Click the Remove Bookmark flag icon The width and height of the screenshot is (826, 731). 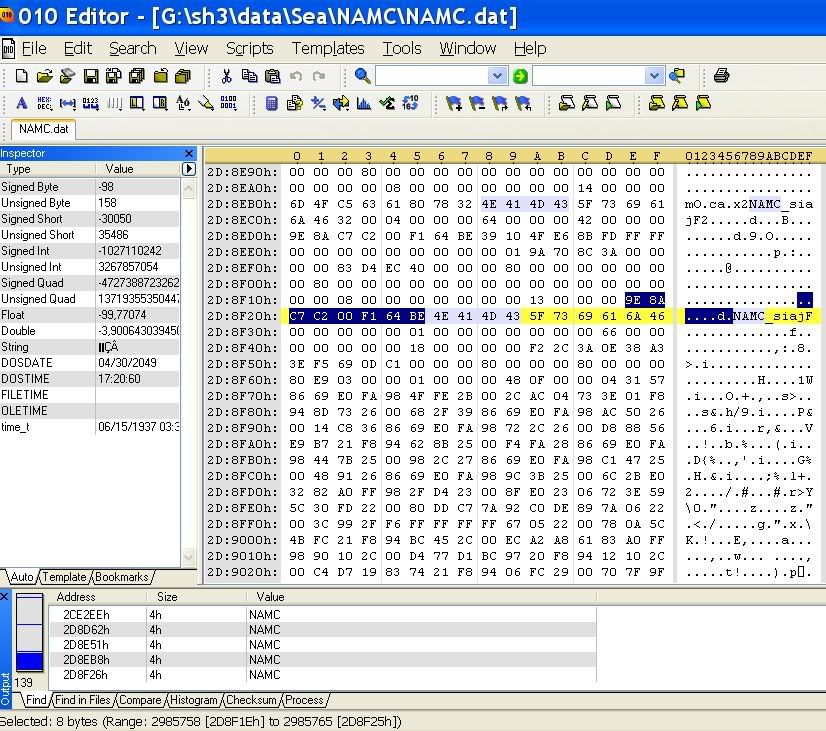pos(477,103)
